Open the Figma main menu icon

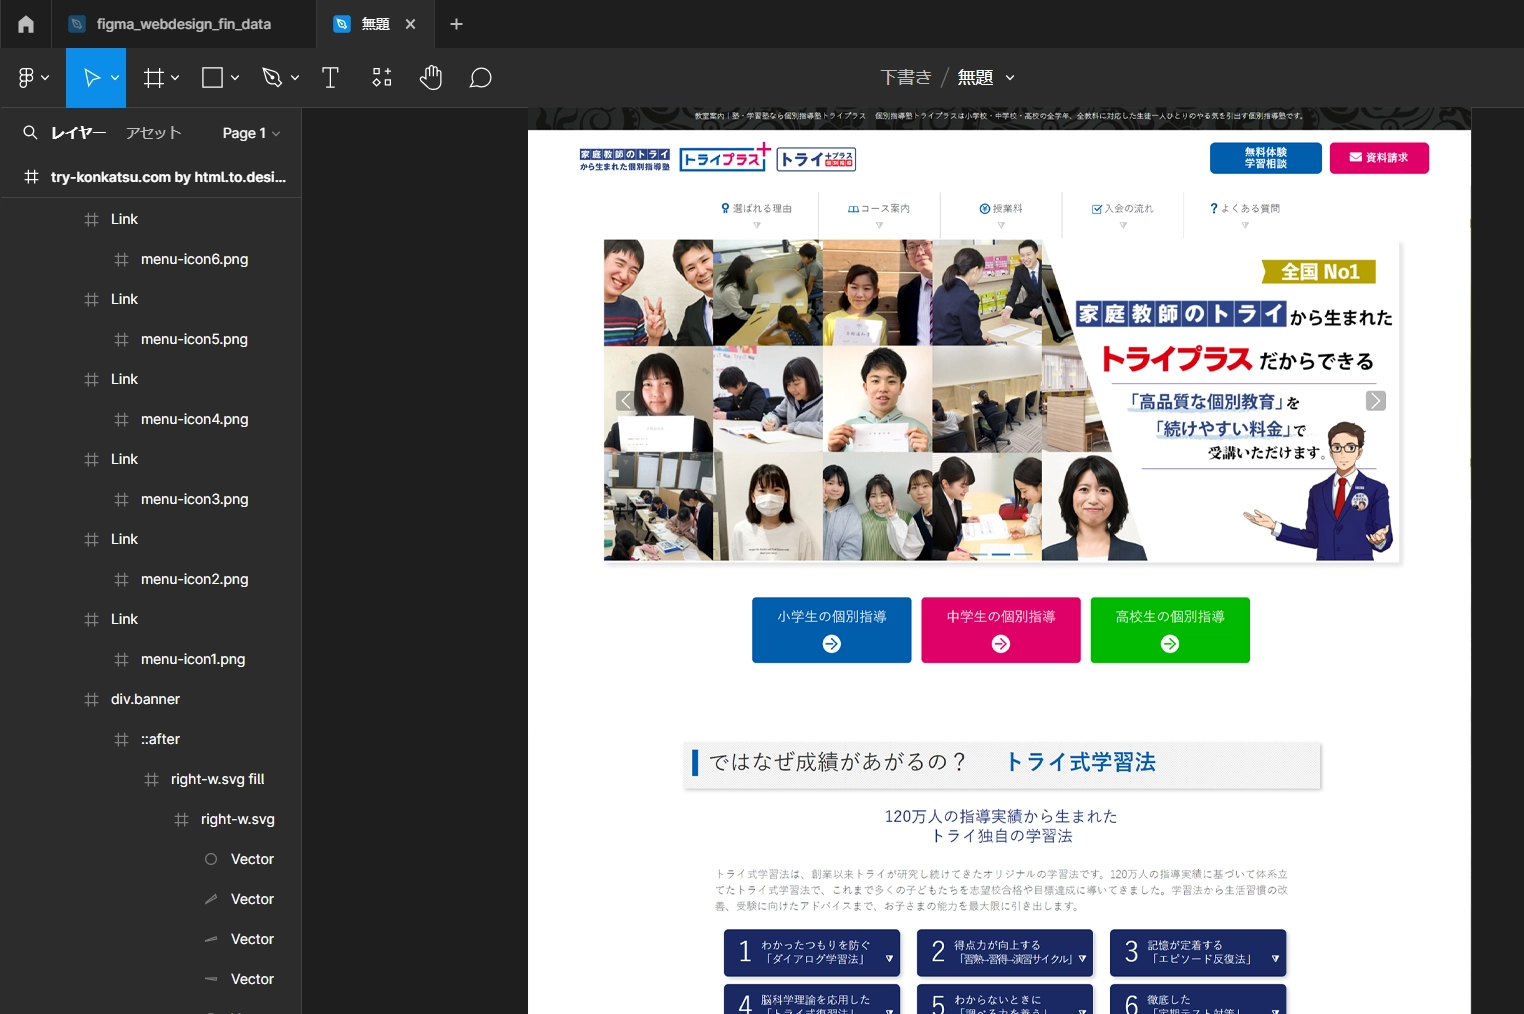pos(26,77)
